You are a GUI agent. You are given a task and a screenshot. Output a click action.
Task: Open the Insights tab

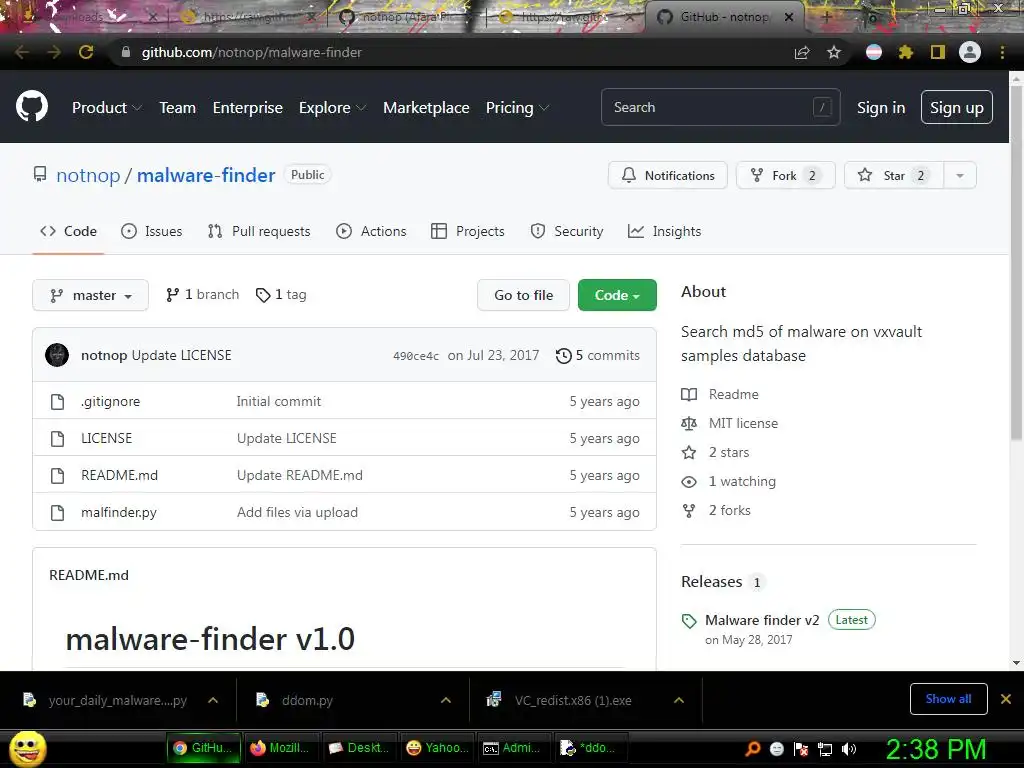click(x=664, y=231)
